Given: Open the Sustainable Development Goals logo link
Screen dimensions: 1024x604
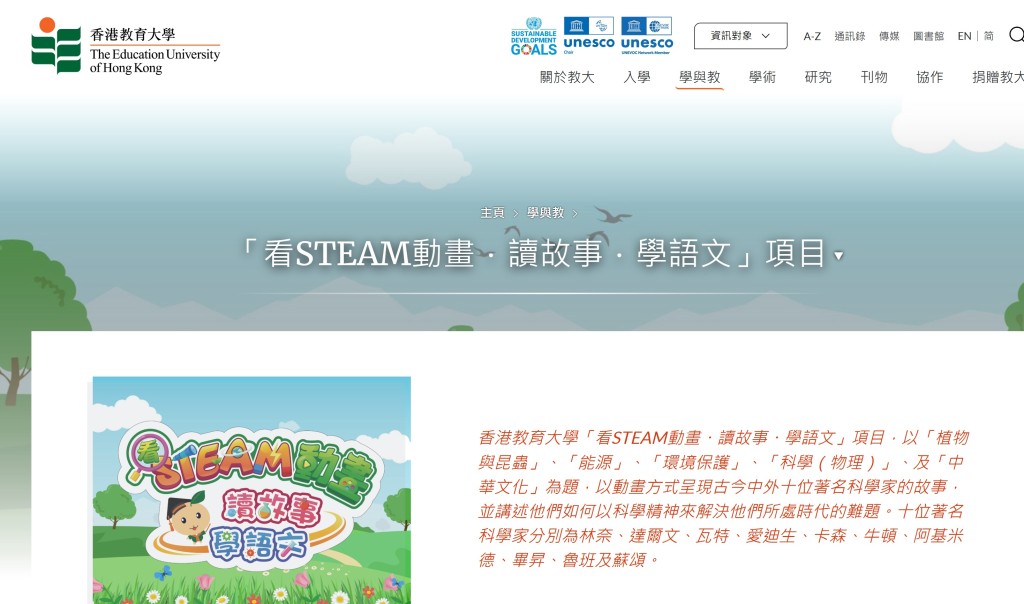Looking at the screenshot, I should (534, 36).
